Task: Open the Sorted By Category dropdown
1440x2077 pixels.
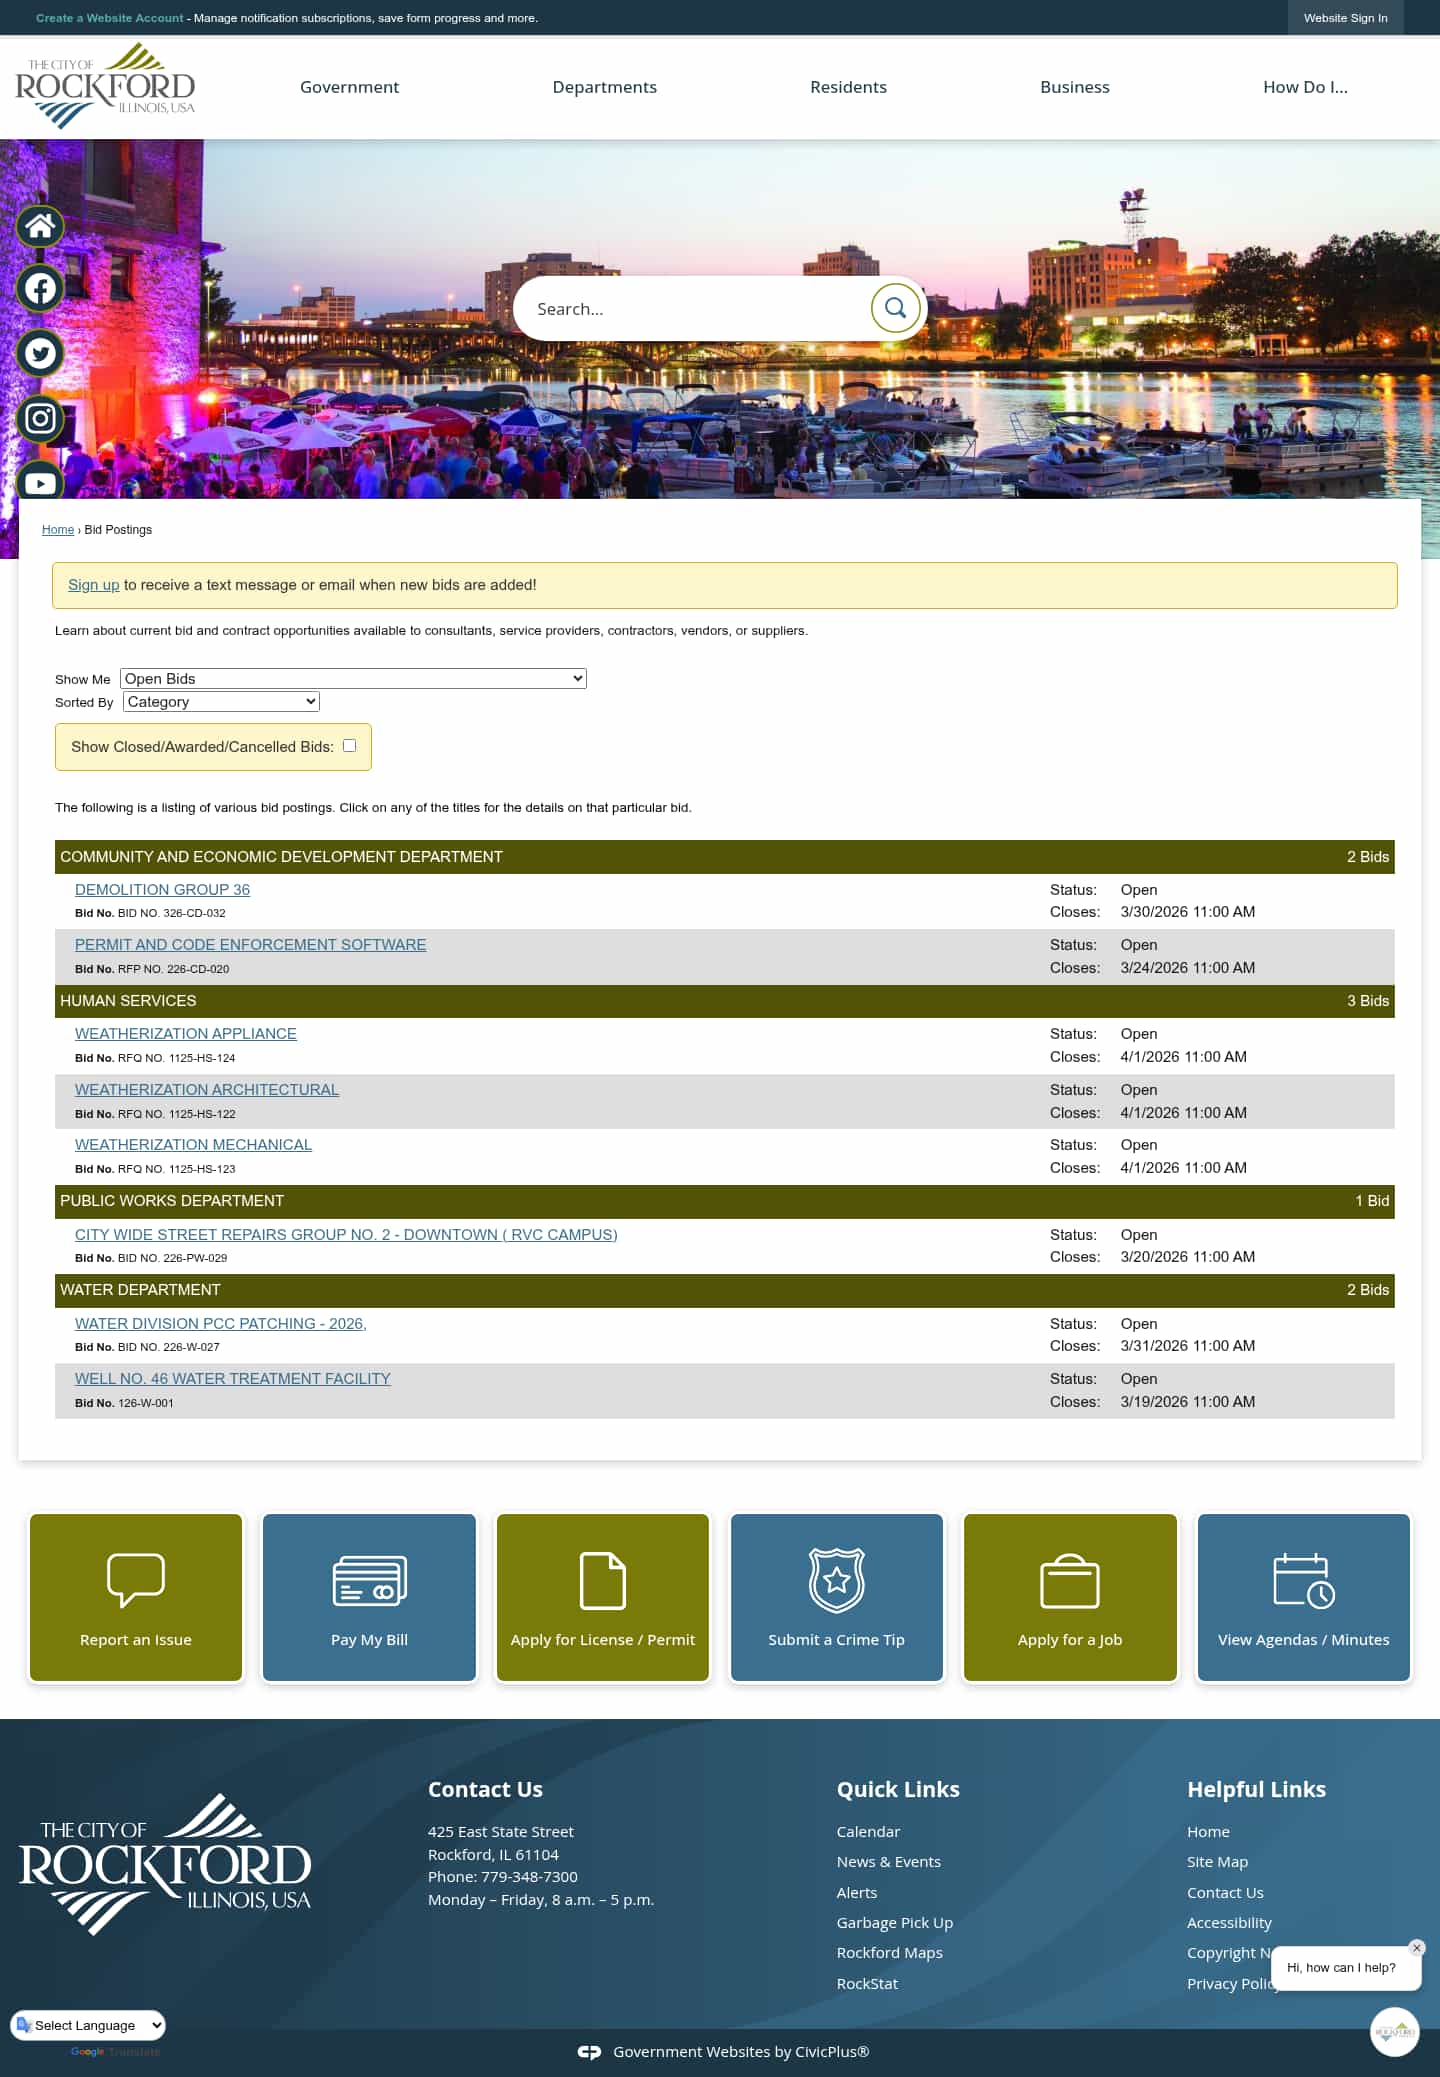Action: click(221, 702)
